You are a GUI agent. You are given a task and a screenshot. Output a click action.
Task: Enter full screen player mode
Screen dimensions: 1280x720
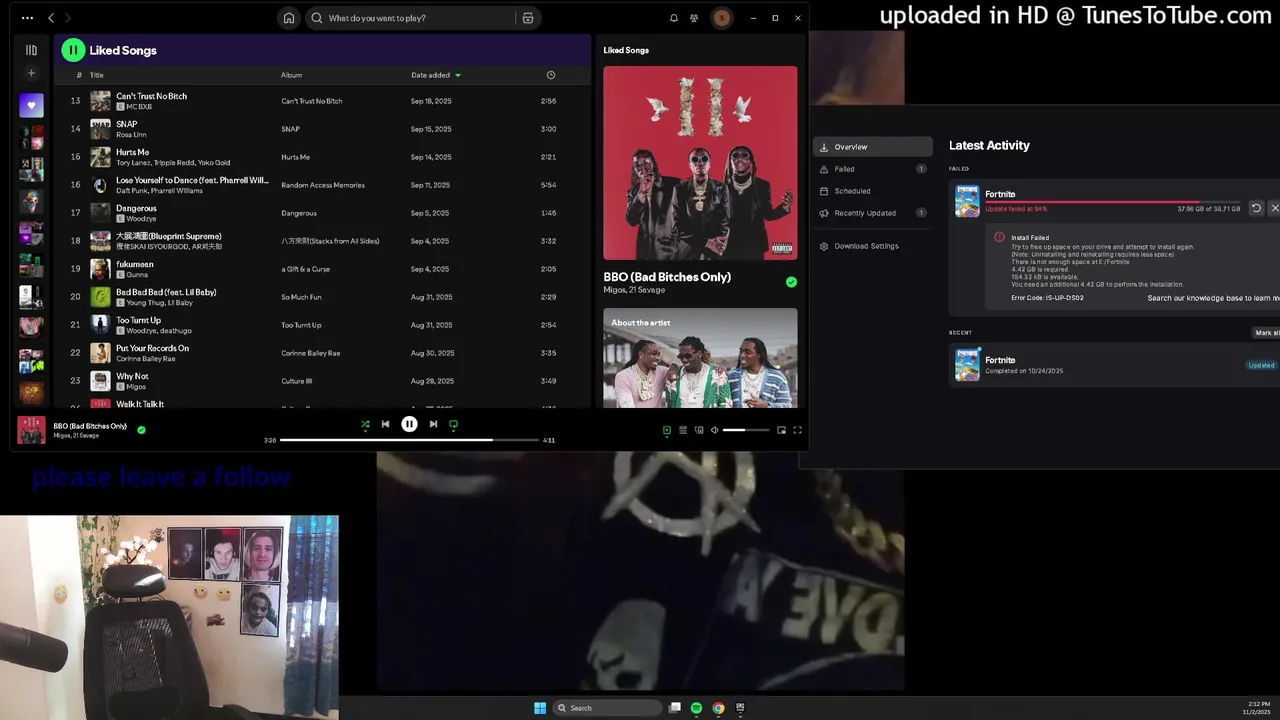tap(797, 430)
